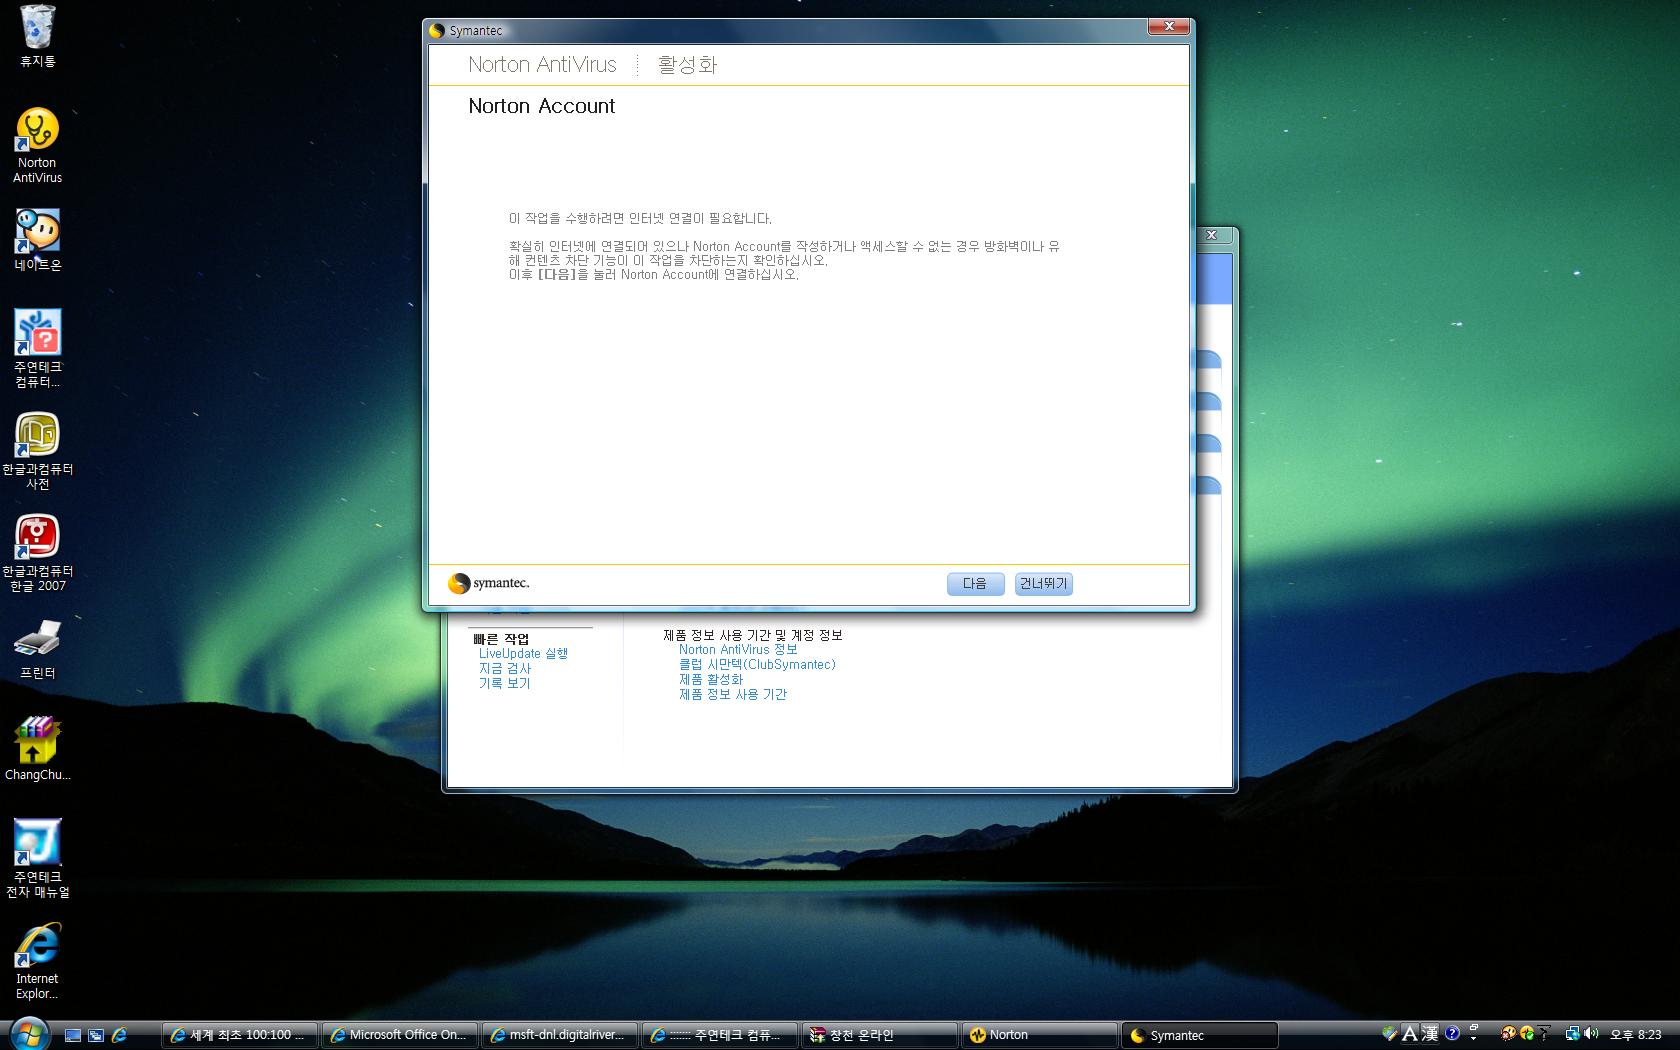Viewport: 1680px width, 1050px height.
Task: Click the Norton Account heading text
Action: (x=542, y=106)
